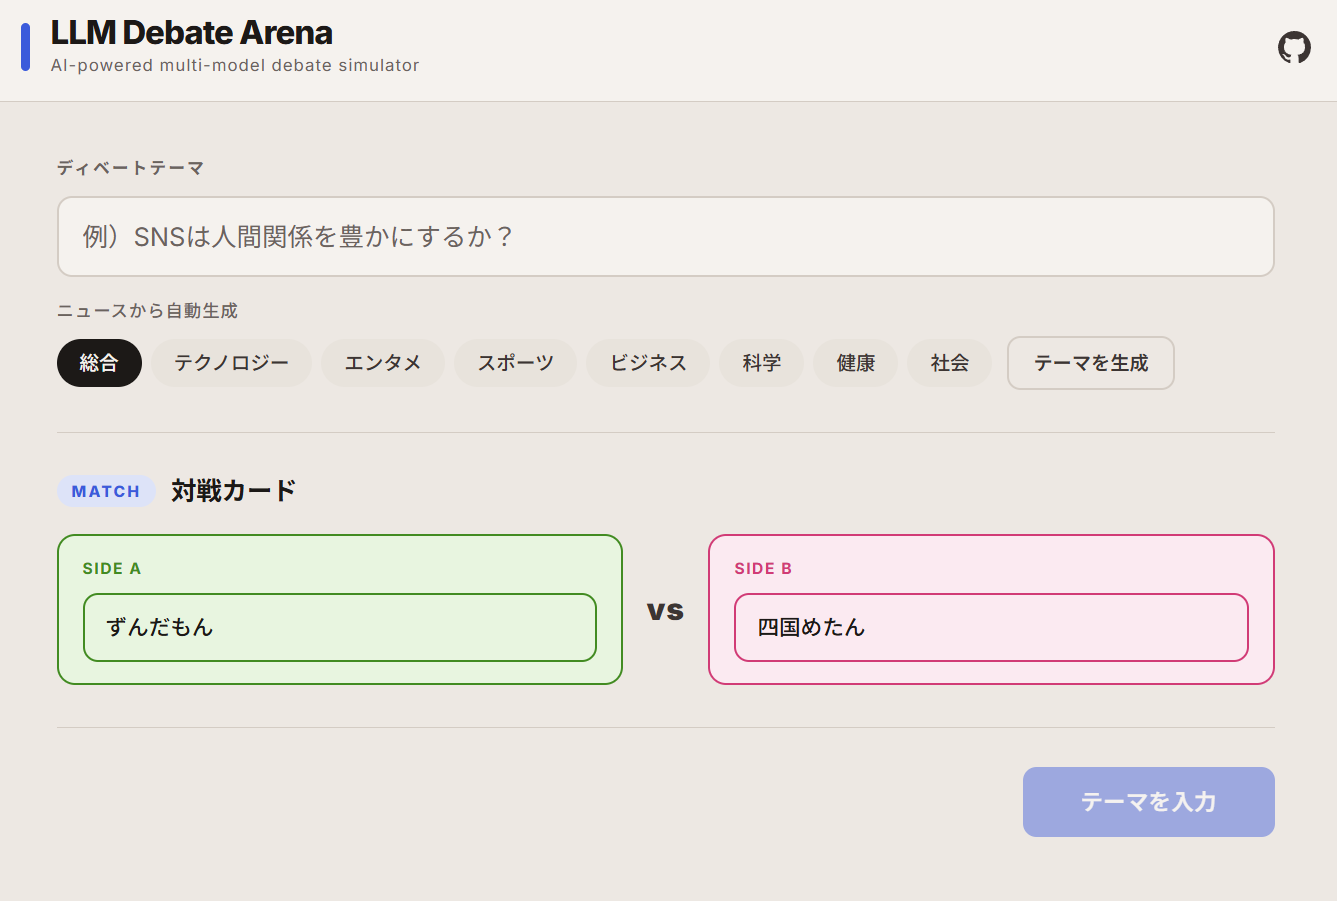Pick the 科学 category chip
This screenshot has width=1337, height=901.
pos(761,363)
